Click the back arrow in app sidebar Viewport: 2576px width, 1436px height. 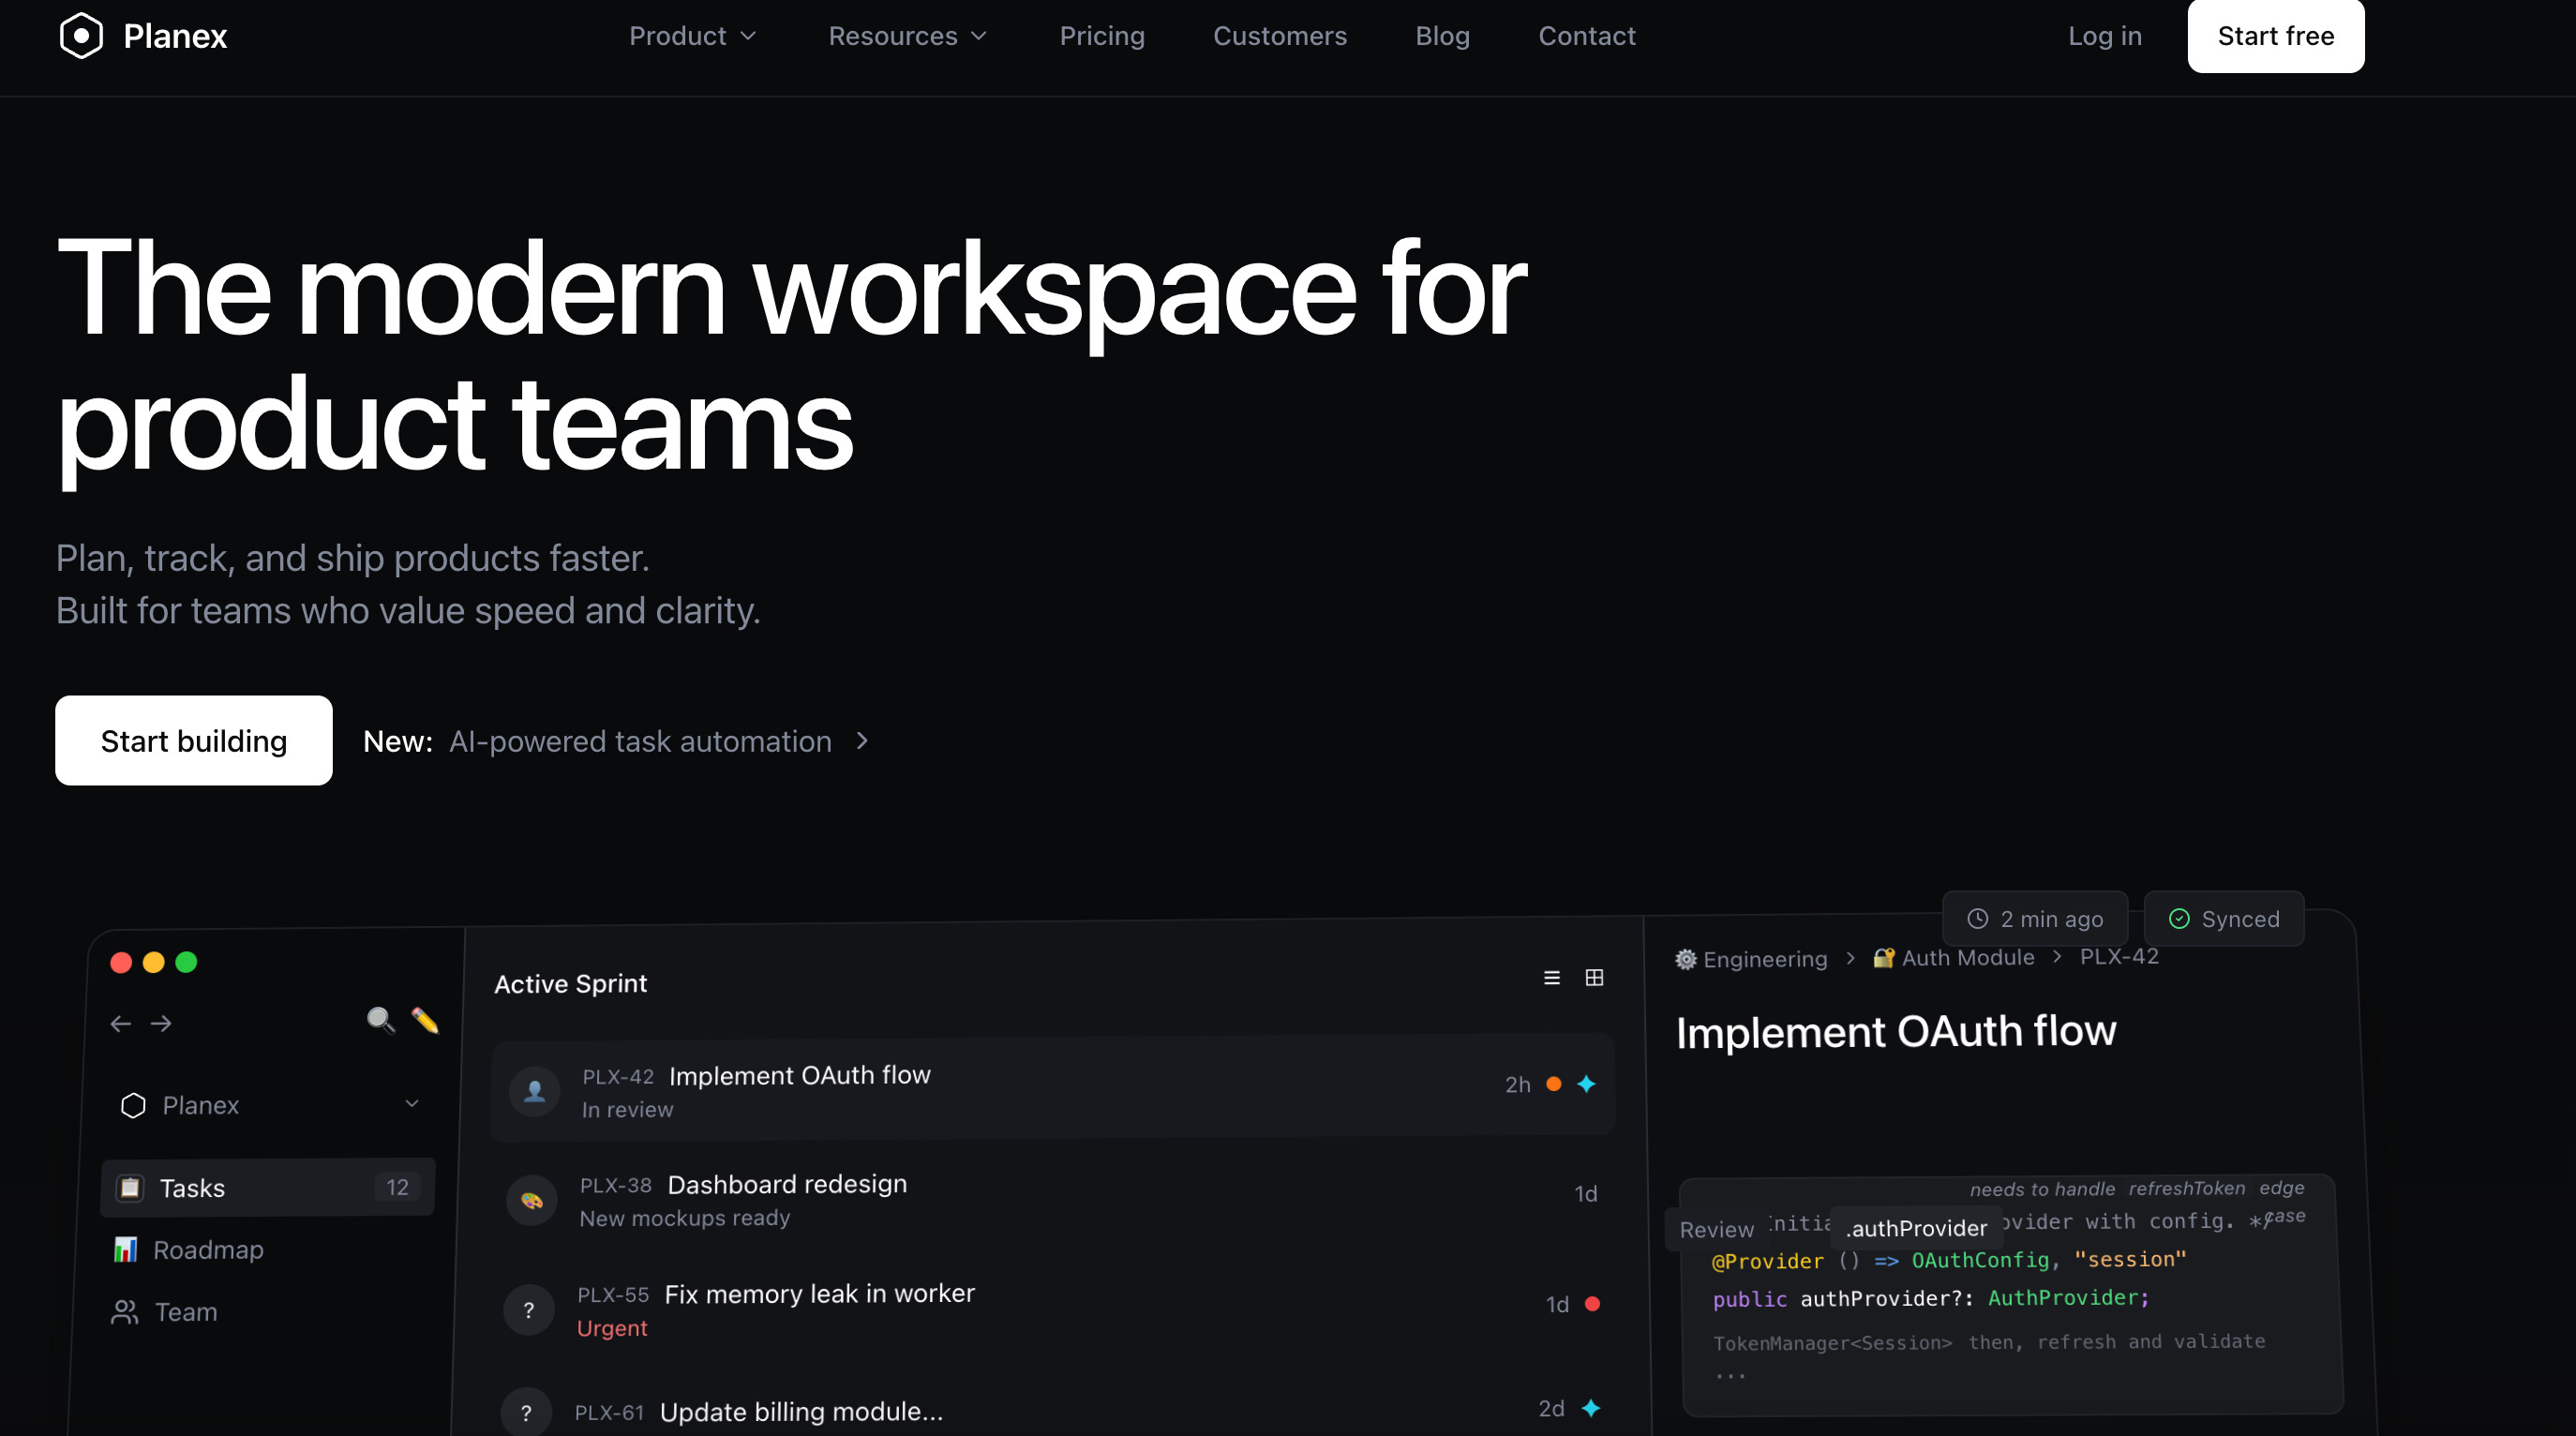click(121, 1023)
